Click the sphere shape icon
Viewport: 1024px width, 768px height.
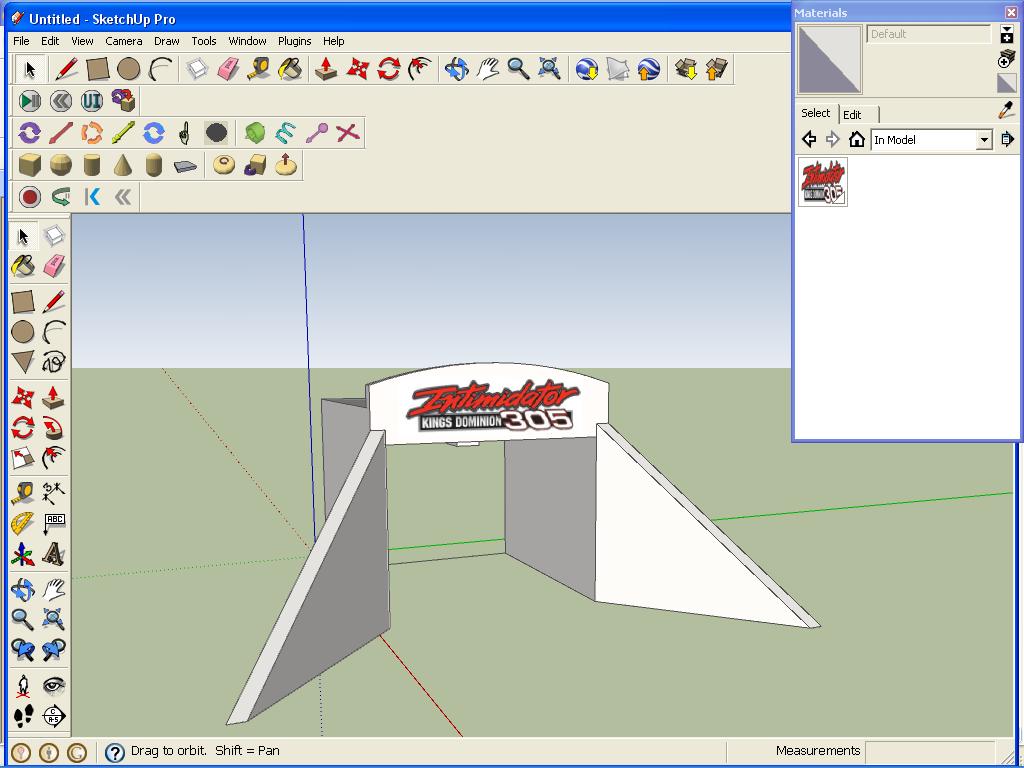click(x=61, y=165)
